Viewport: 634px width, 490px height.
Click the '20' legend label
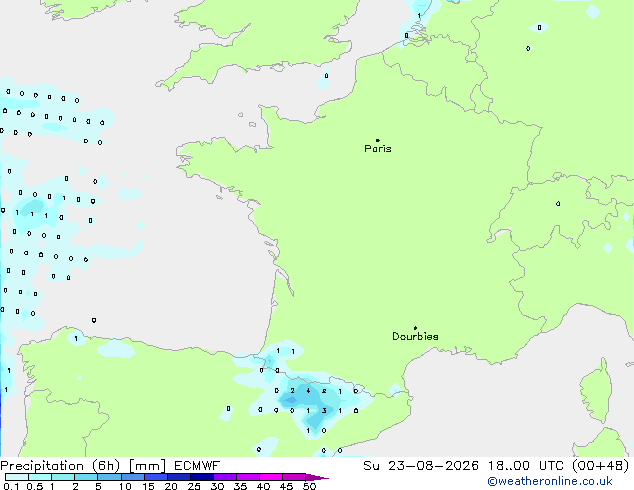(x=171, y=486)
